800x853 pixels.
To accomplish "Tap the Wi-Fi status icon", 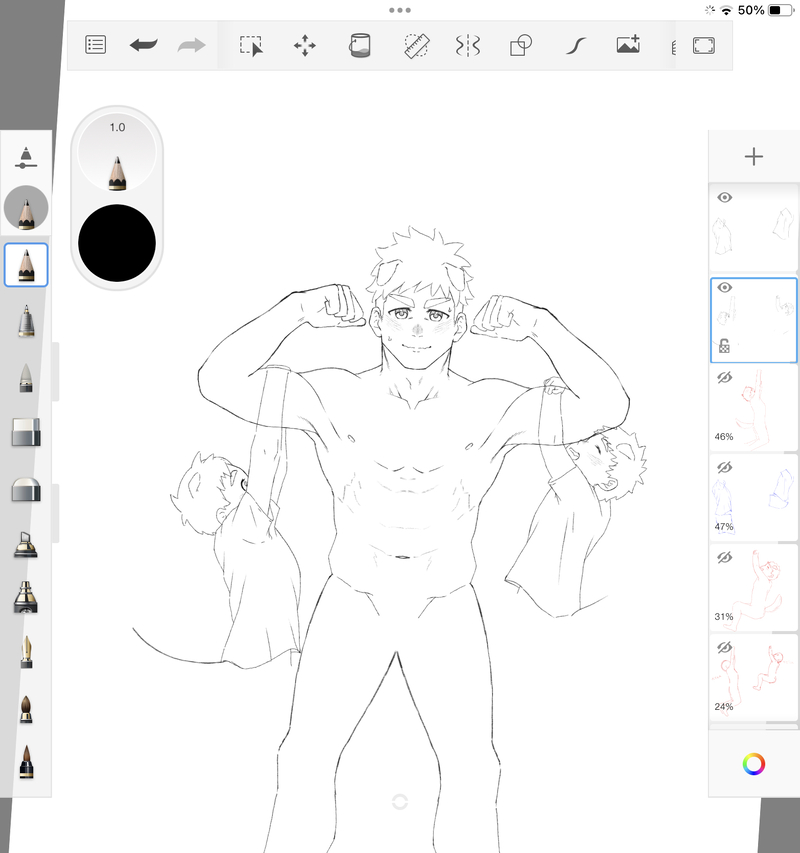I will 726,10.
